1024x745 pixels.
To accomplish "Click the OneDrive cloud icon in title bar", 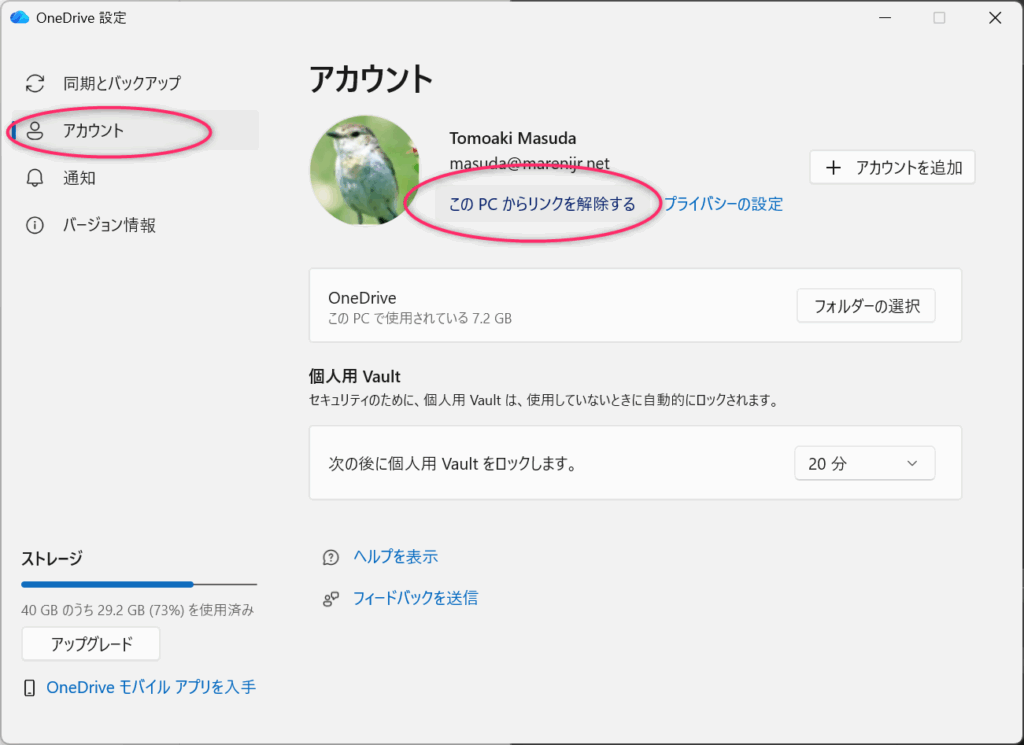I will [19, 18].
